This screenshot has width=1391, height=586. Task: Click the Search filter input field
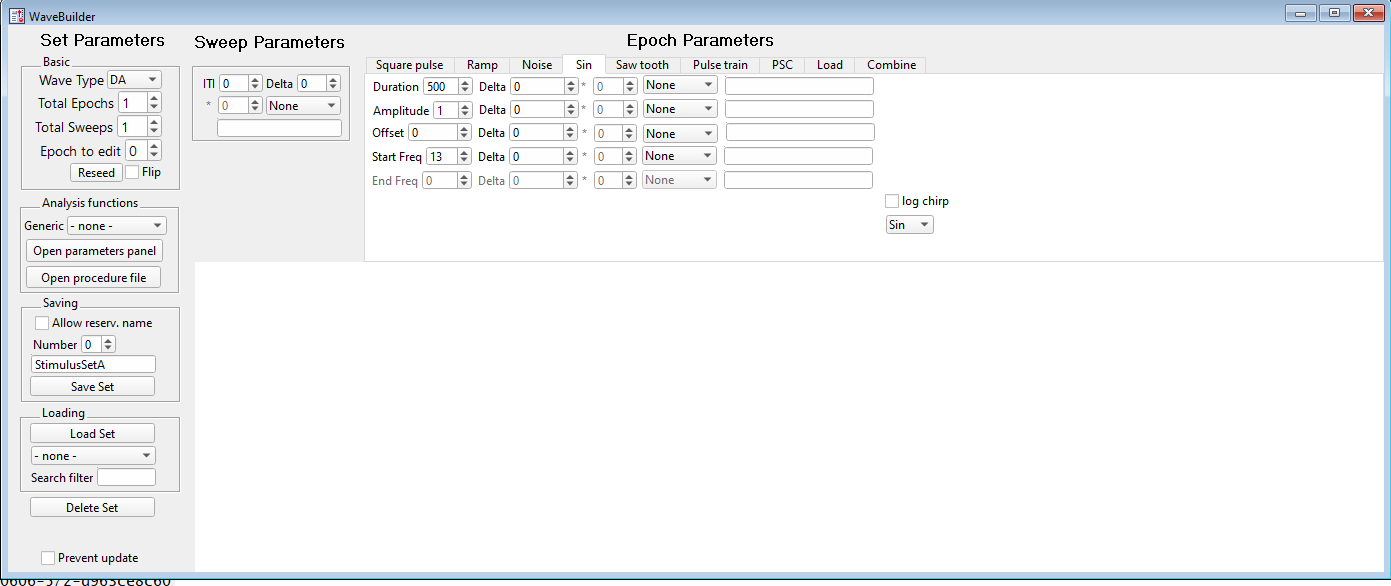pyautogui.click(x=126, y=477)
